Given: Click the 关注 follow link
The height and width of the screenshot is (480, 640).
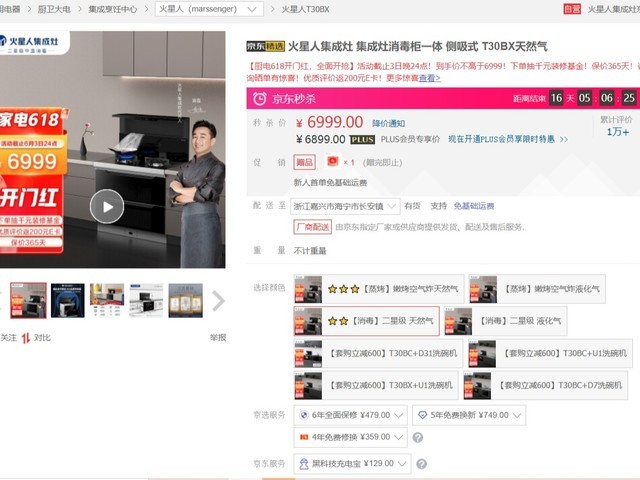Looking at the screenshot, I should click(9, 338).
